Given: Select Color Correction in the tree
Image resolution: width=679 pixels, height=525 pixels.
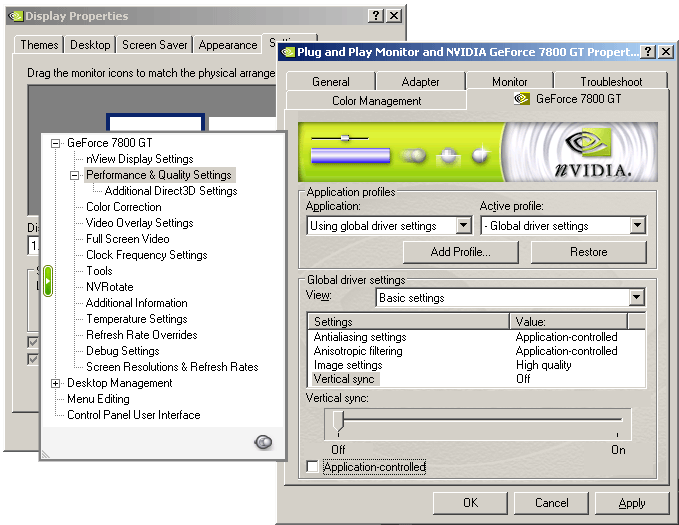Looking at the screenshot, I should pos(123,207).
